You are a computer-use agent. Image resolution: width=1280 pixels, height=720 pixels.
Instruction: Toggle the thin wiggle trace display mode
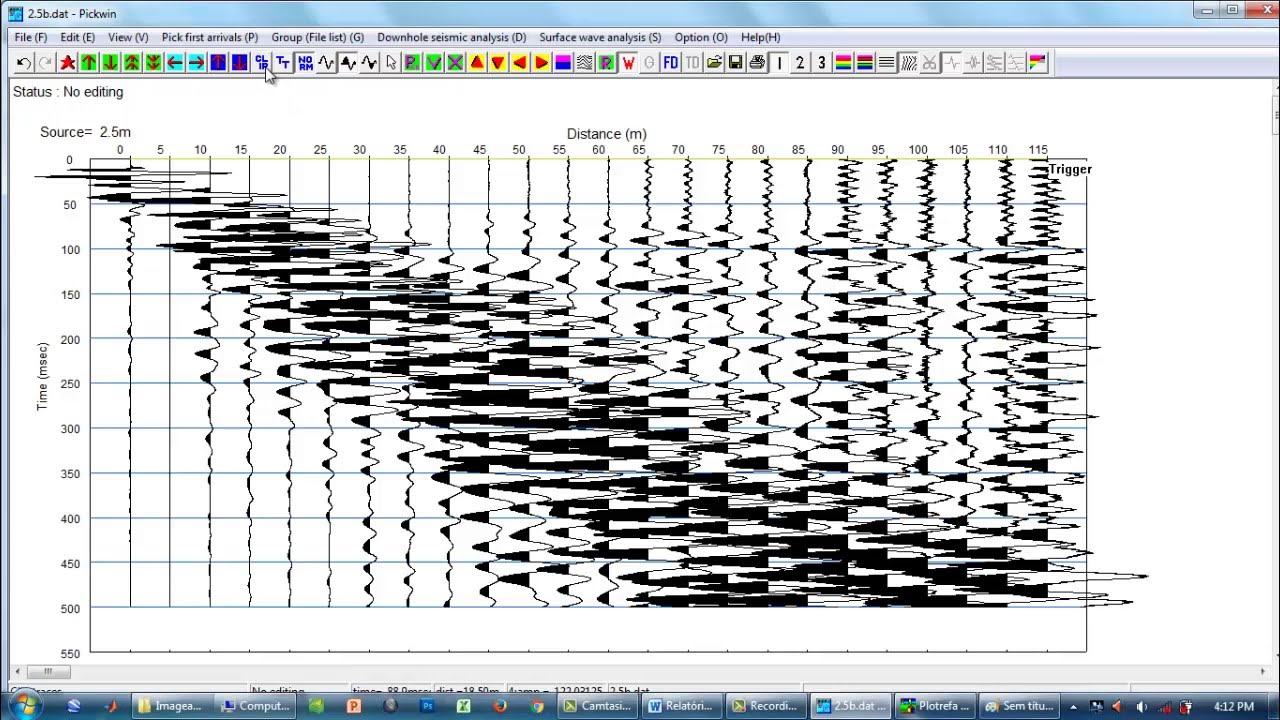point(326,63)
